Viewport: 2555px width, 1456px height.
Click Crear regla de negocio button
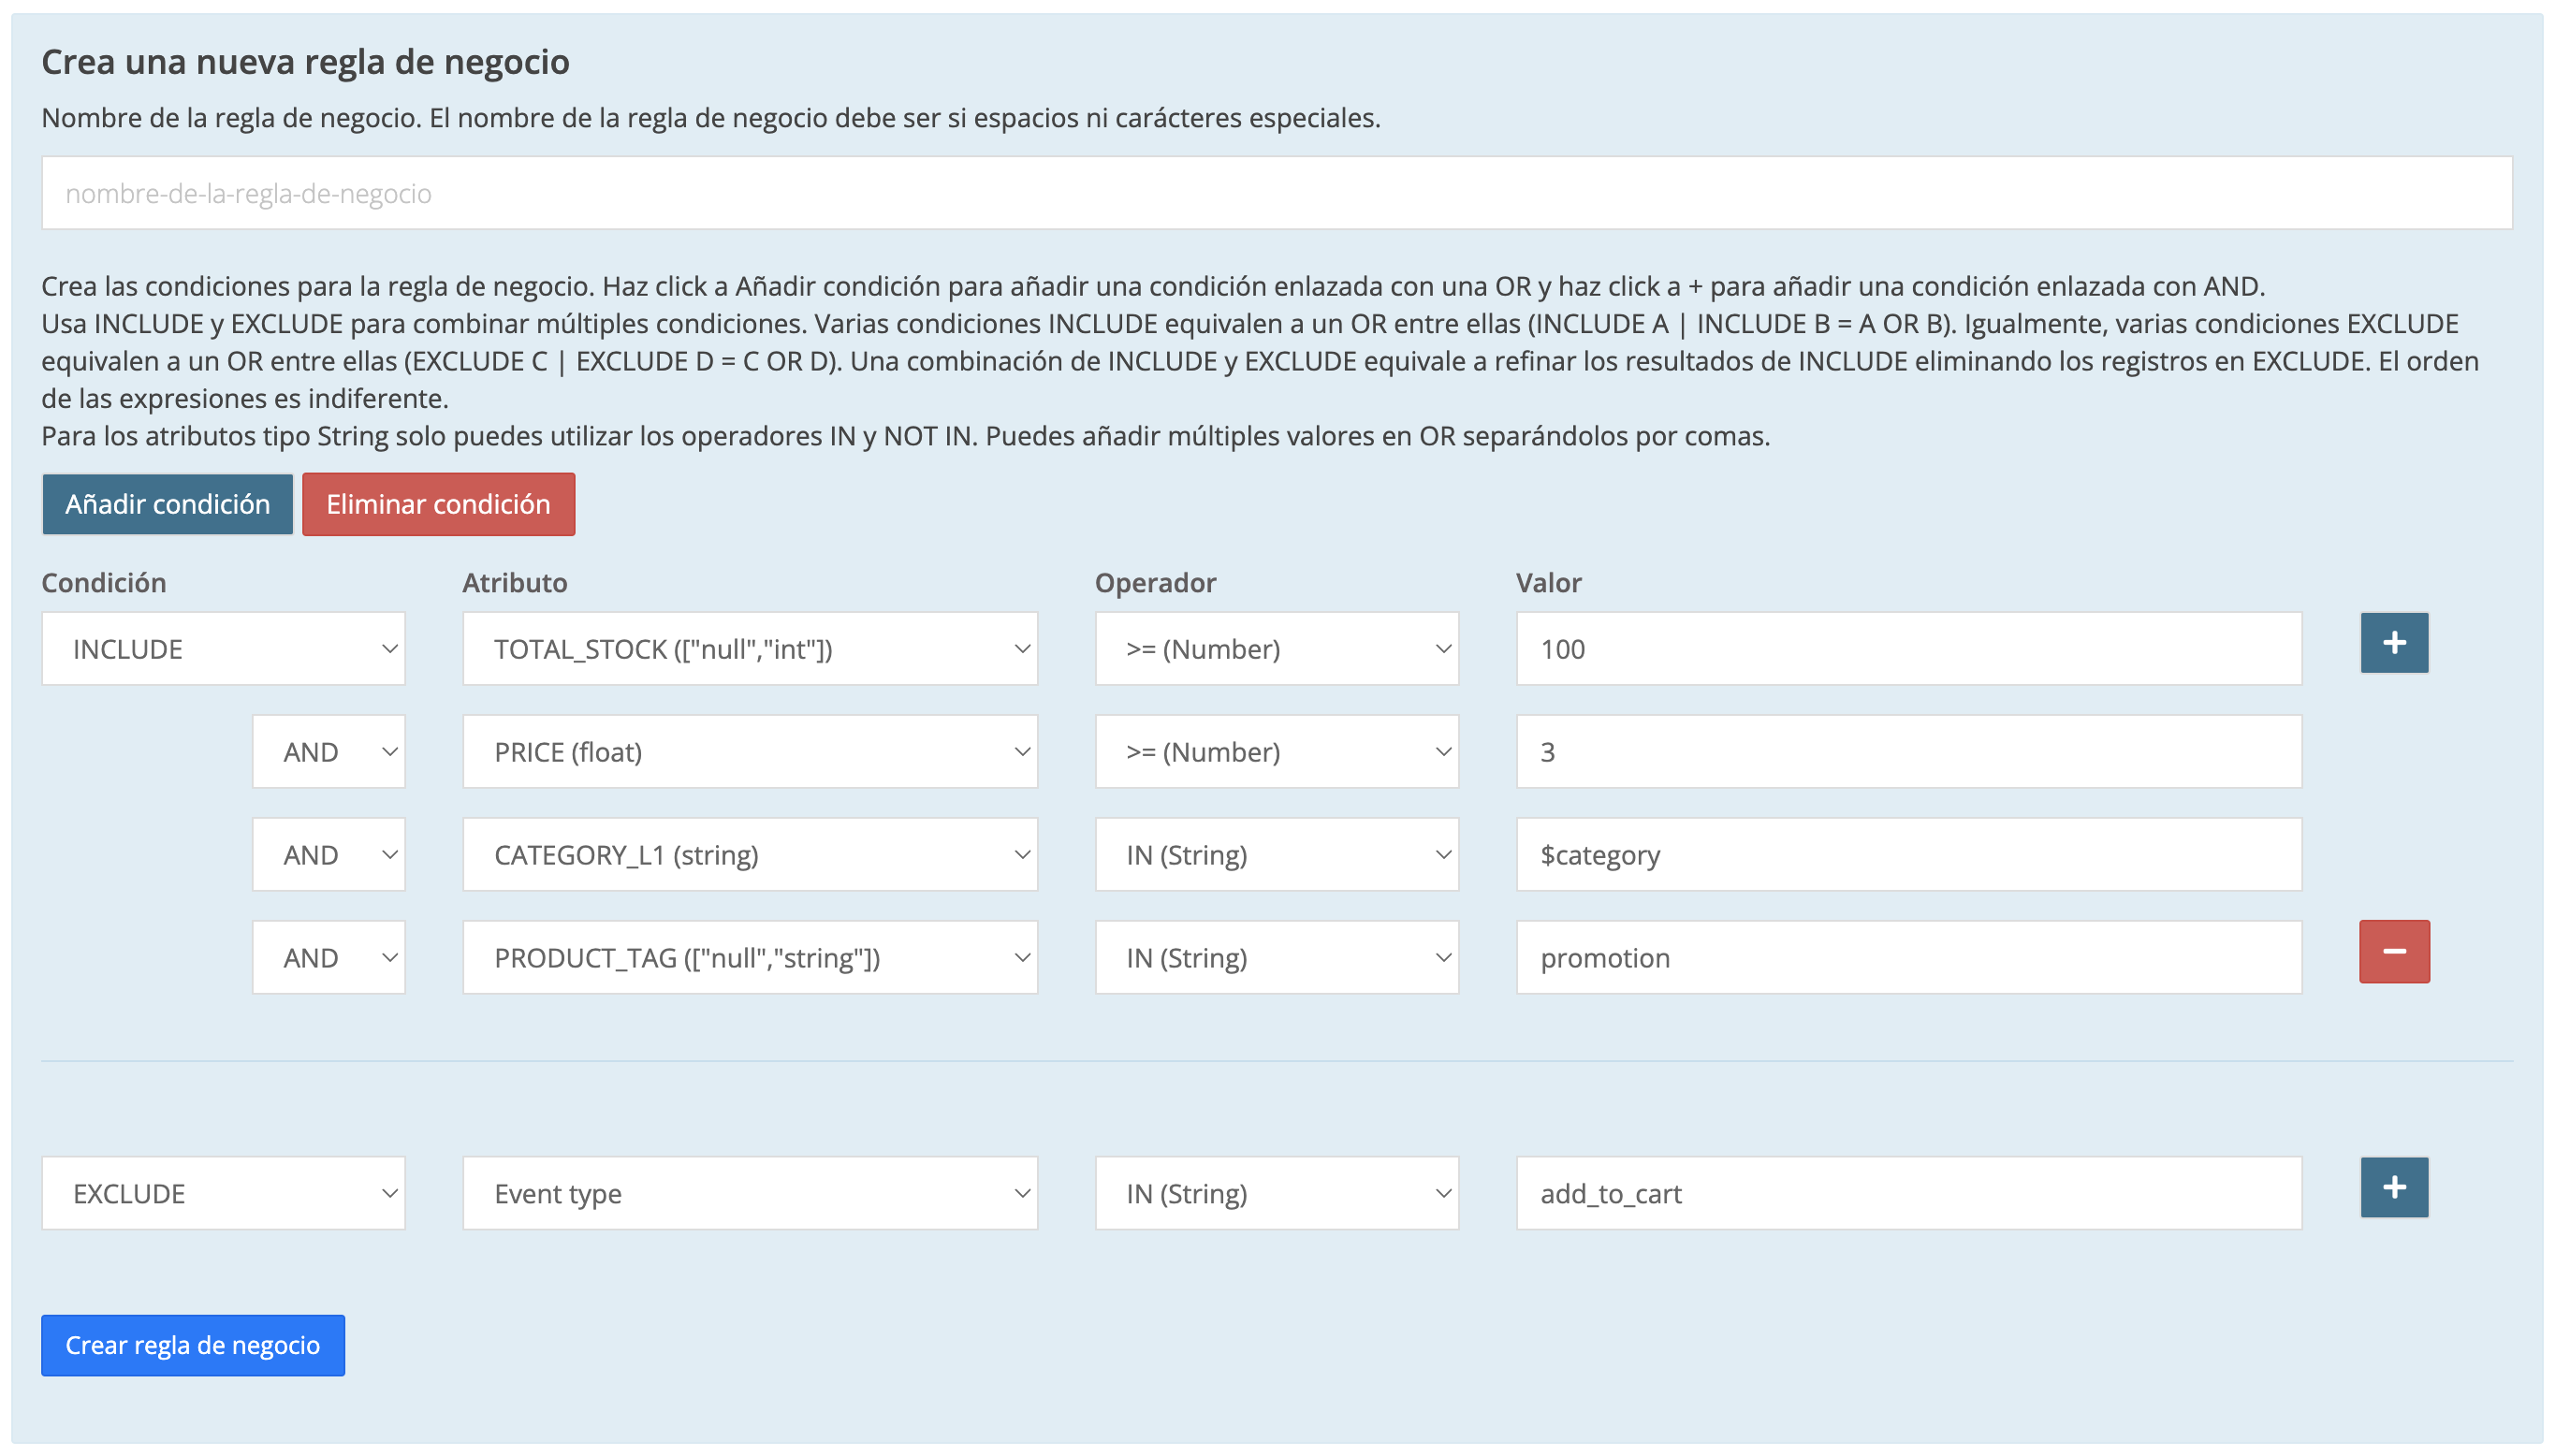click(x=193, y=1345)
